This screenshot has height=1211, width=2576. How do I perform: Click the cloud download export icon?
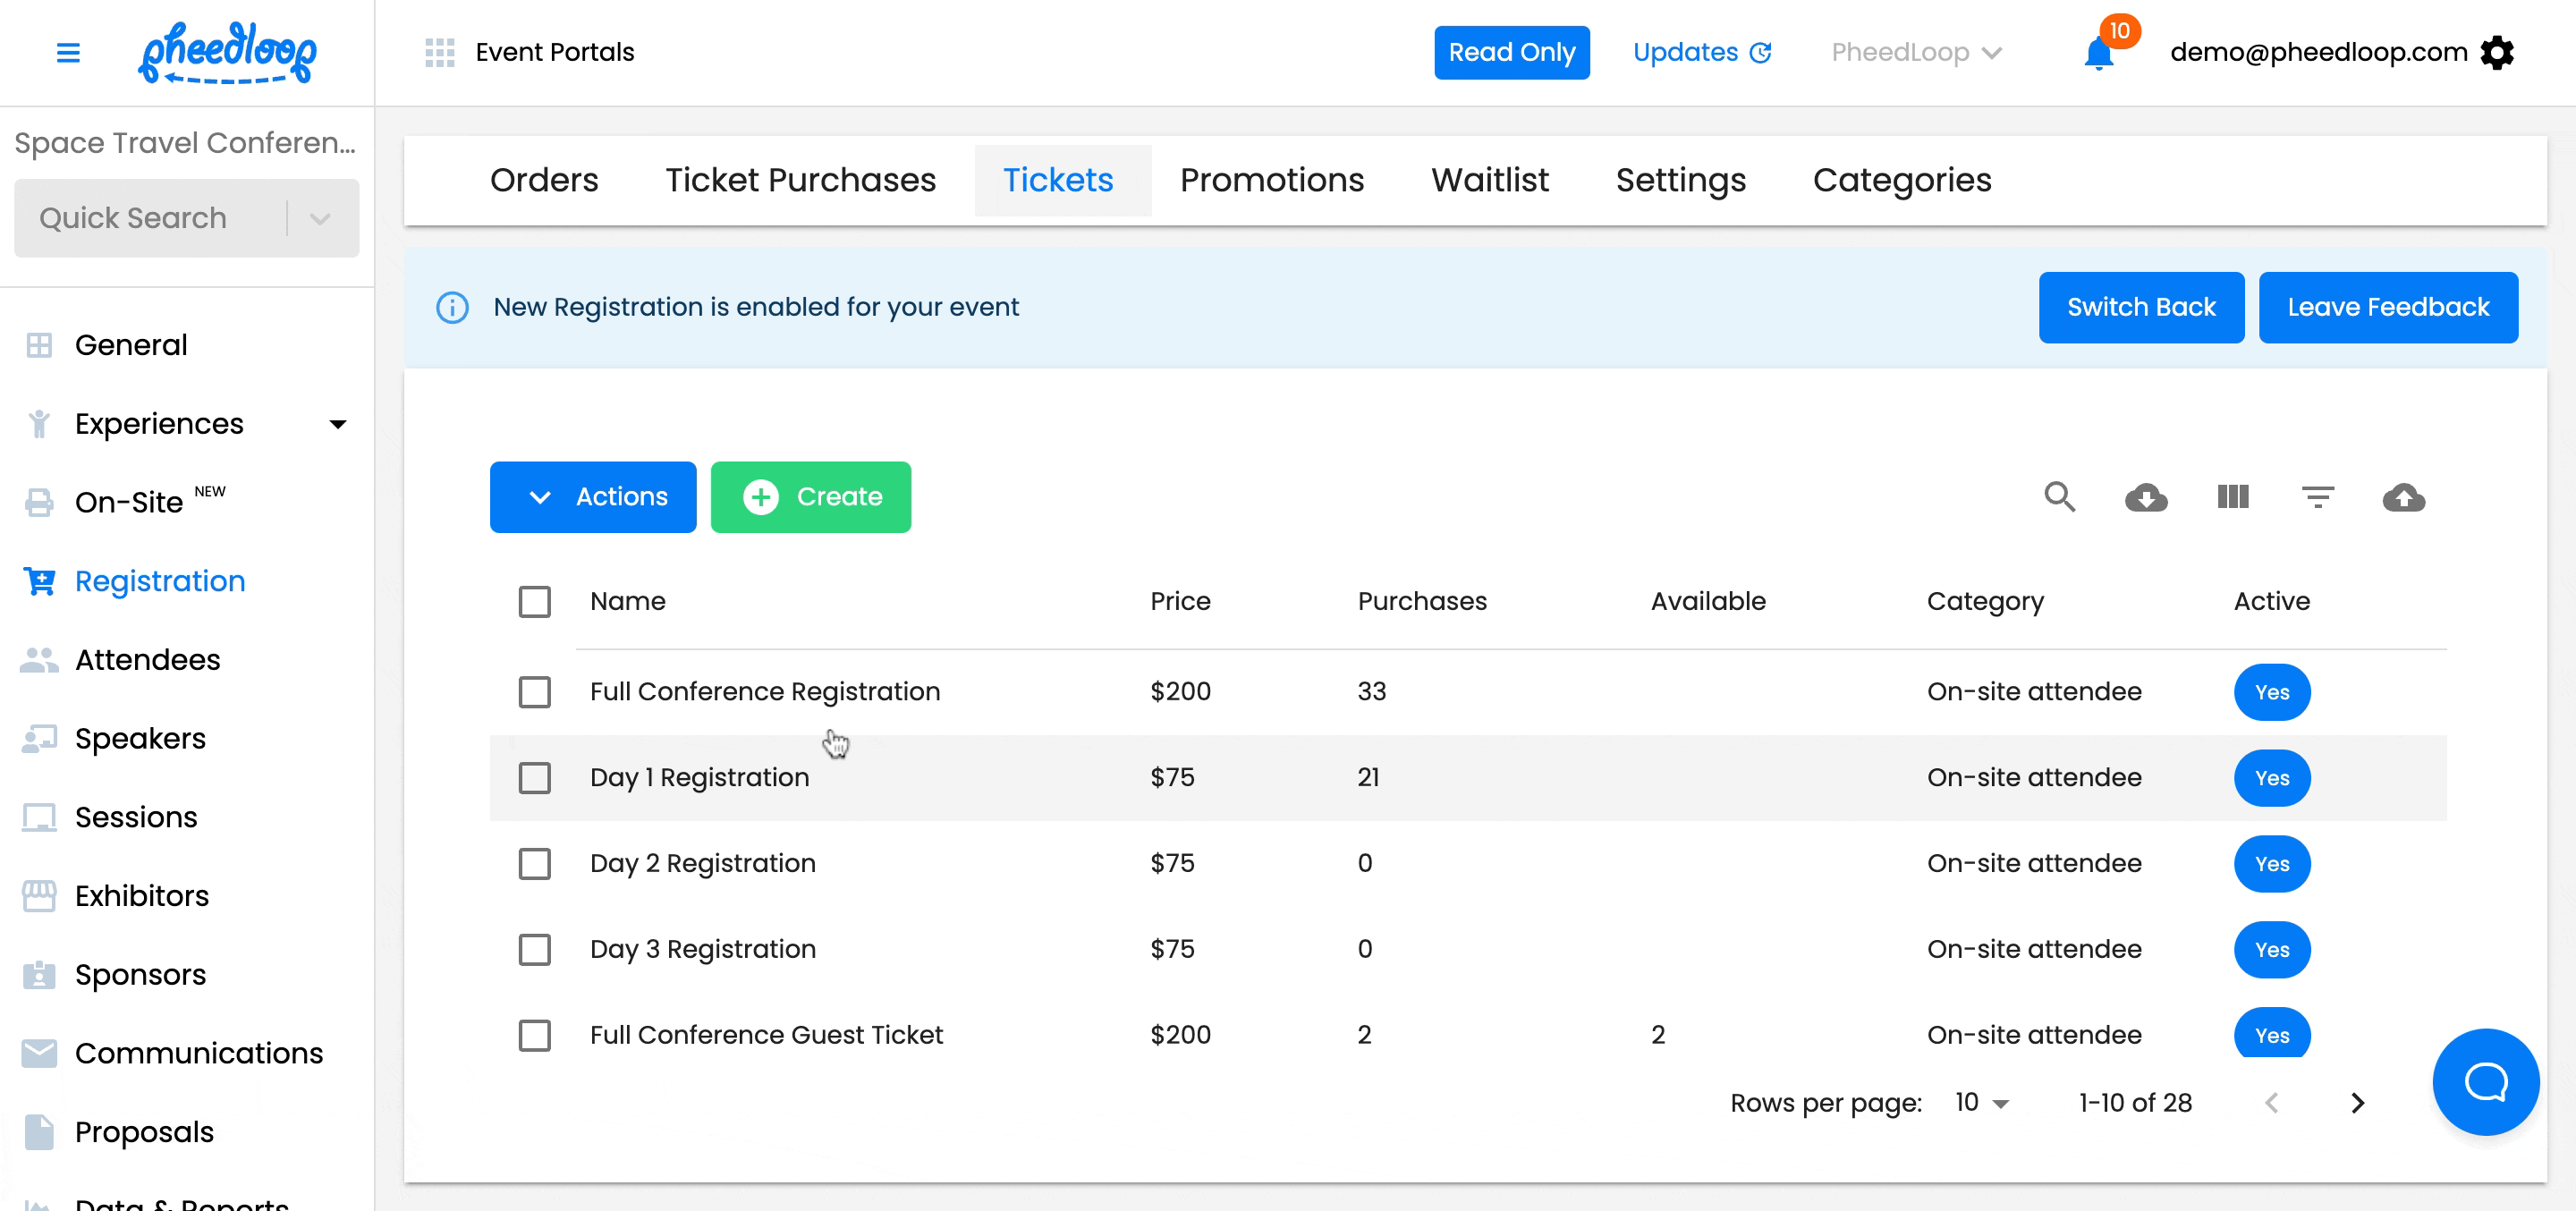2145,497
